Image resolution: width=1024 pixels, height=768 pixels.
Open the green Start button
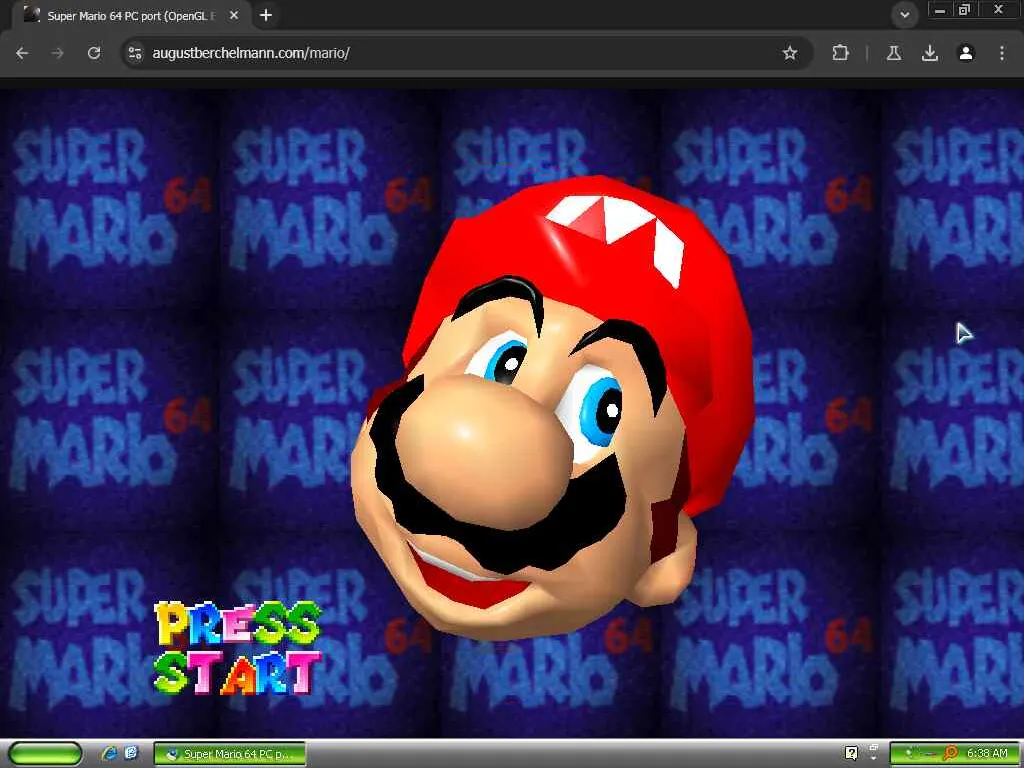44,753
